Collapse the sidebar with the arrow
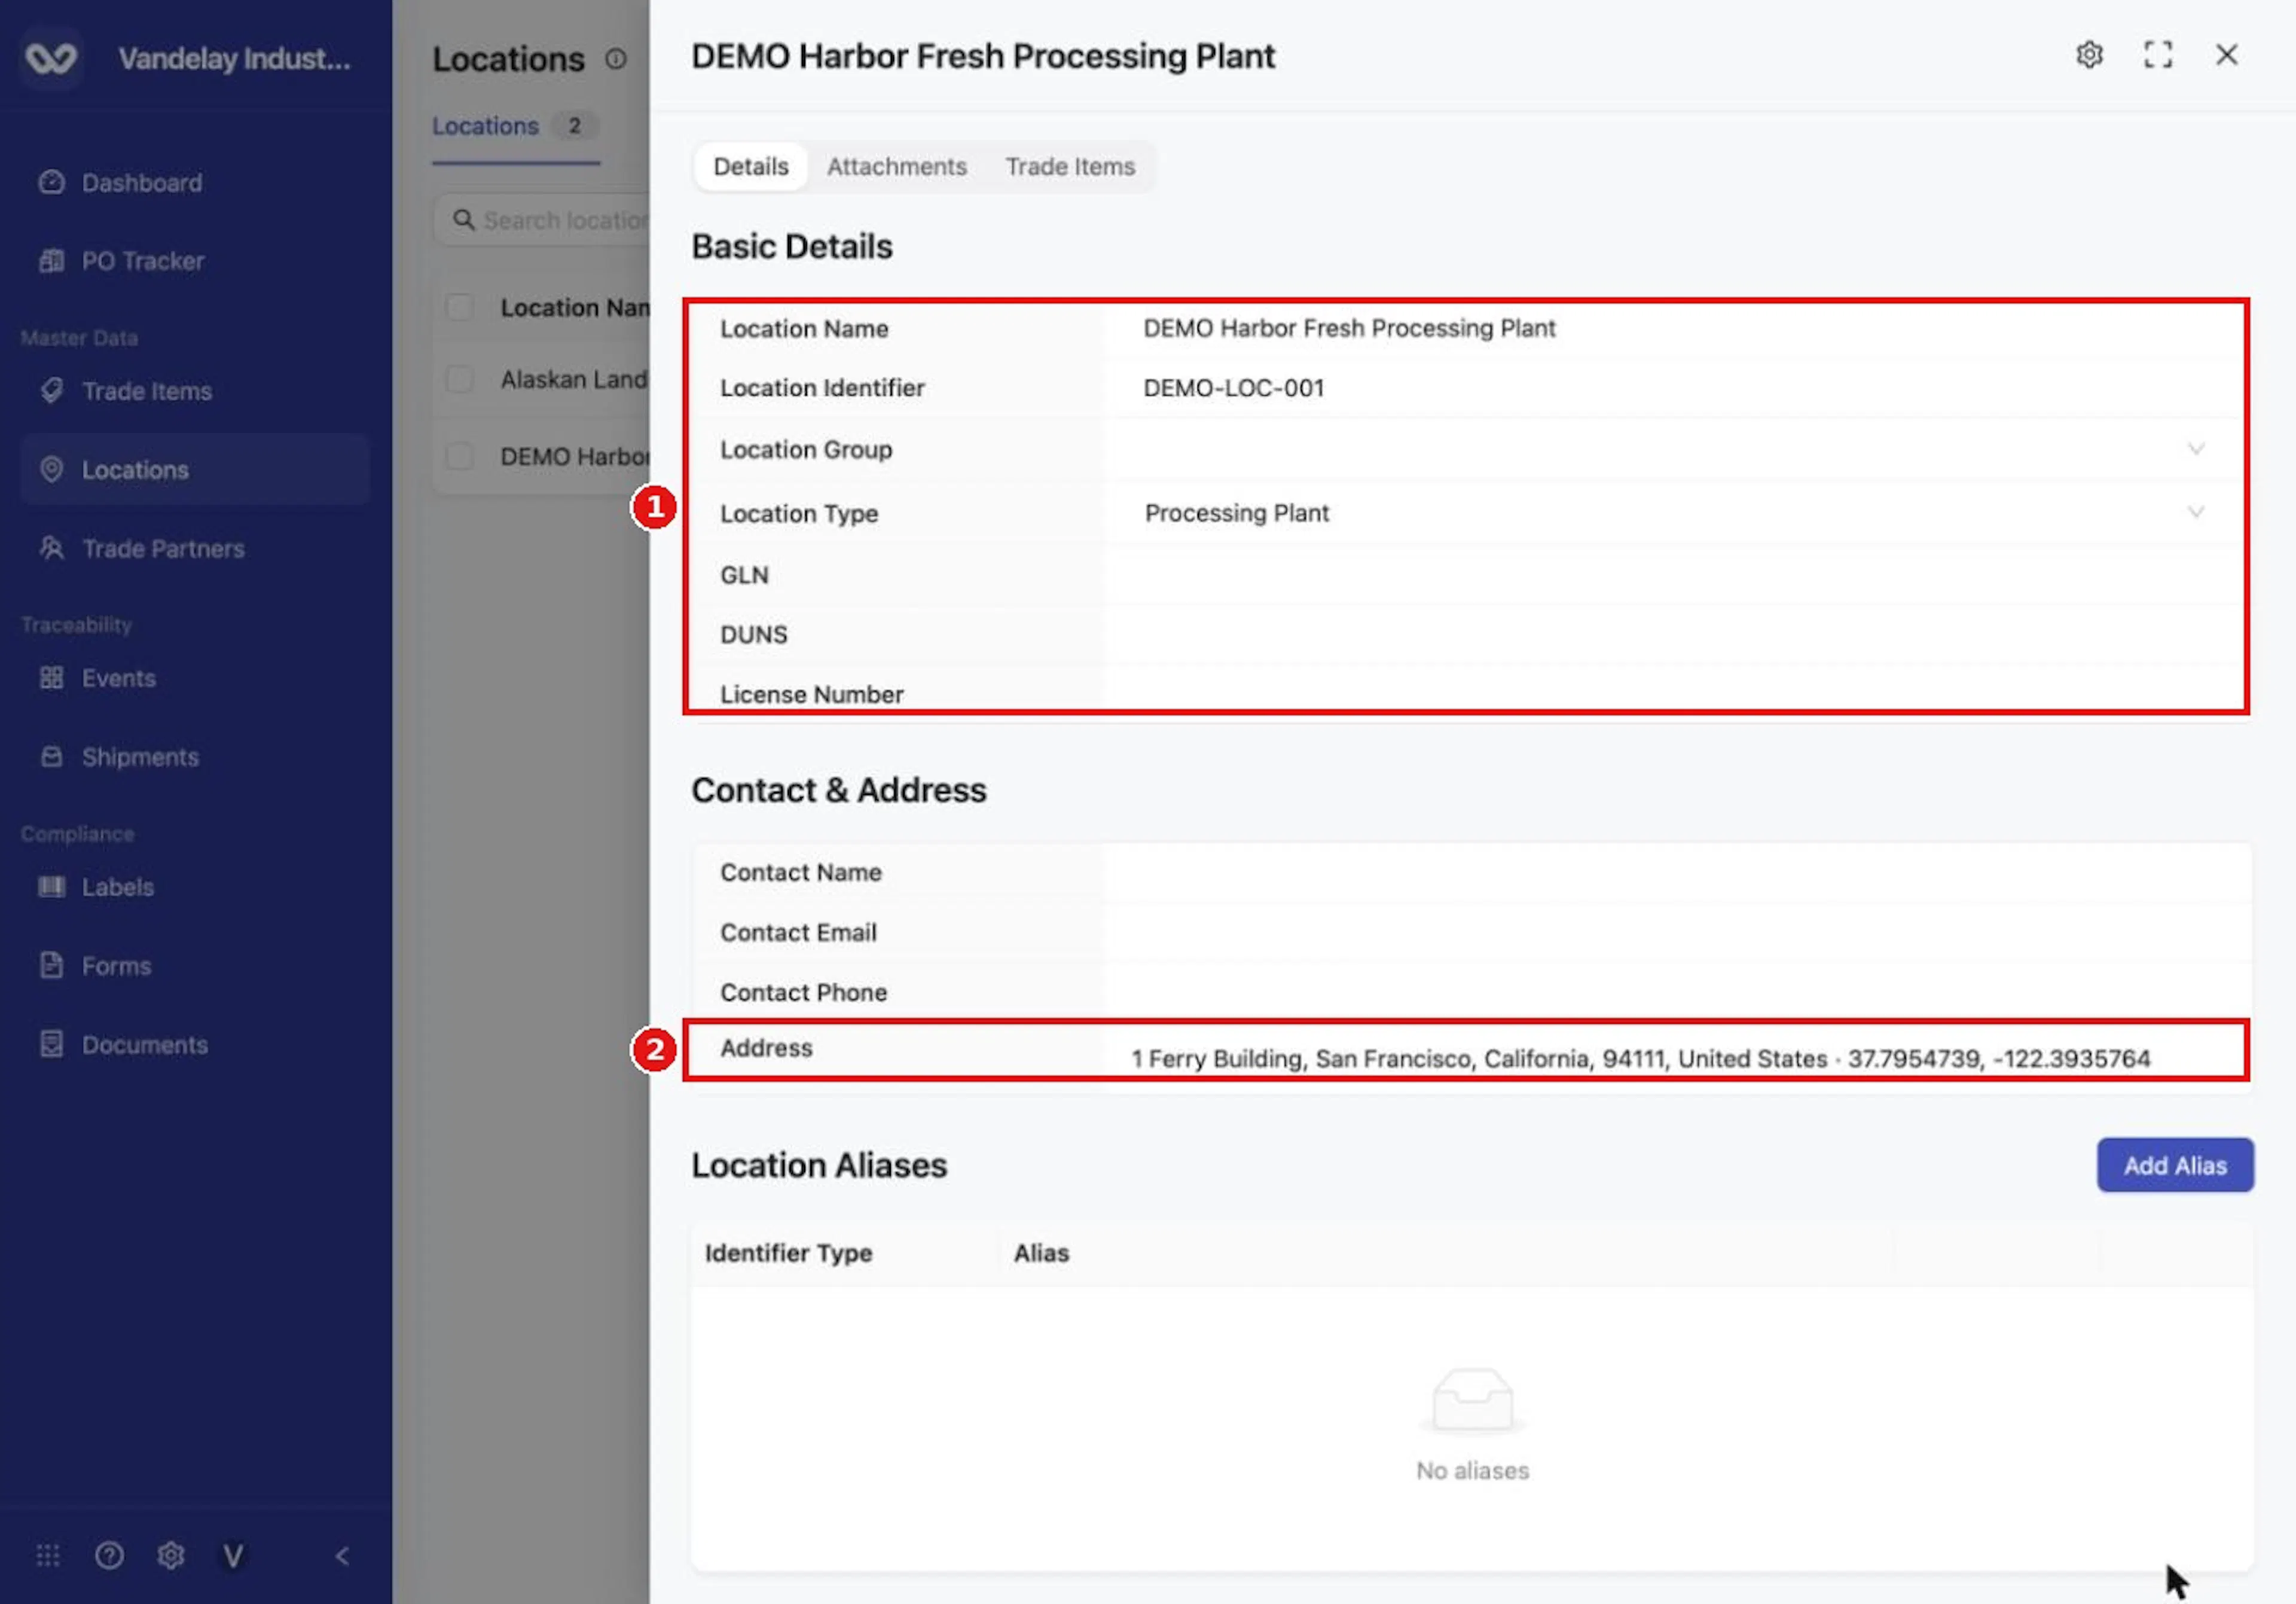Image resolution: width=2296 pixels, height=1604 pixels. (x=342, y=1556)
